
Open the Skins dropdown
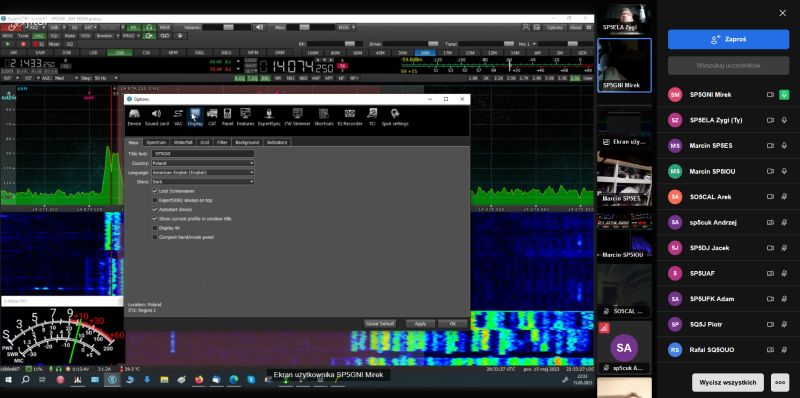(203, 181)
